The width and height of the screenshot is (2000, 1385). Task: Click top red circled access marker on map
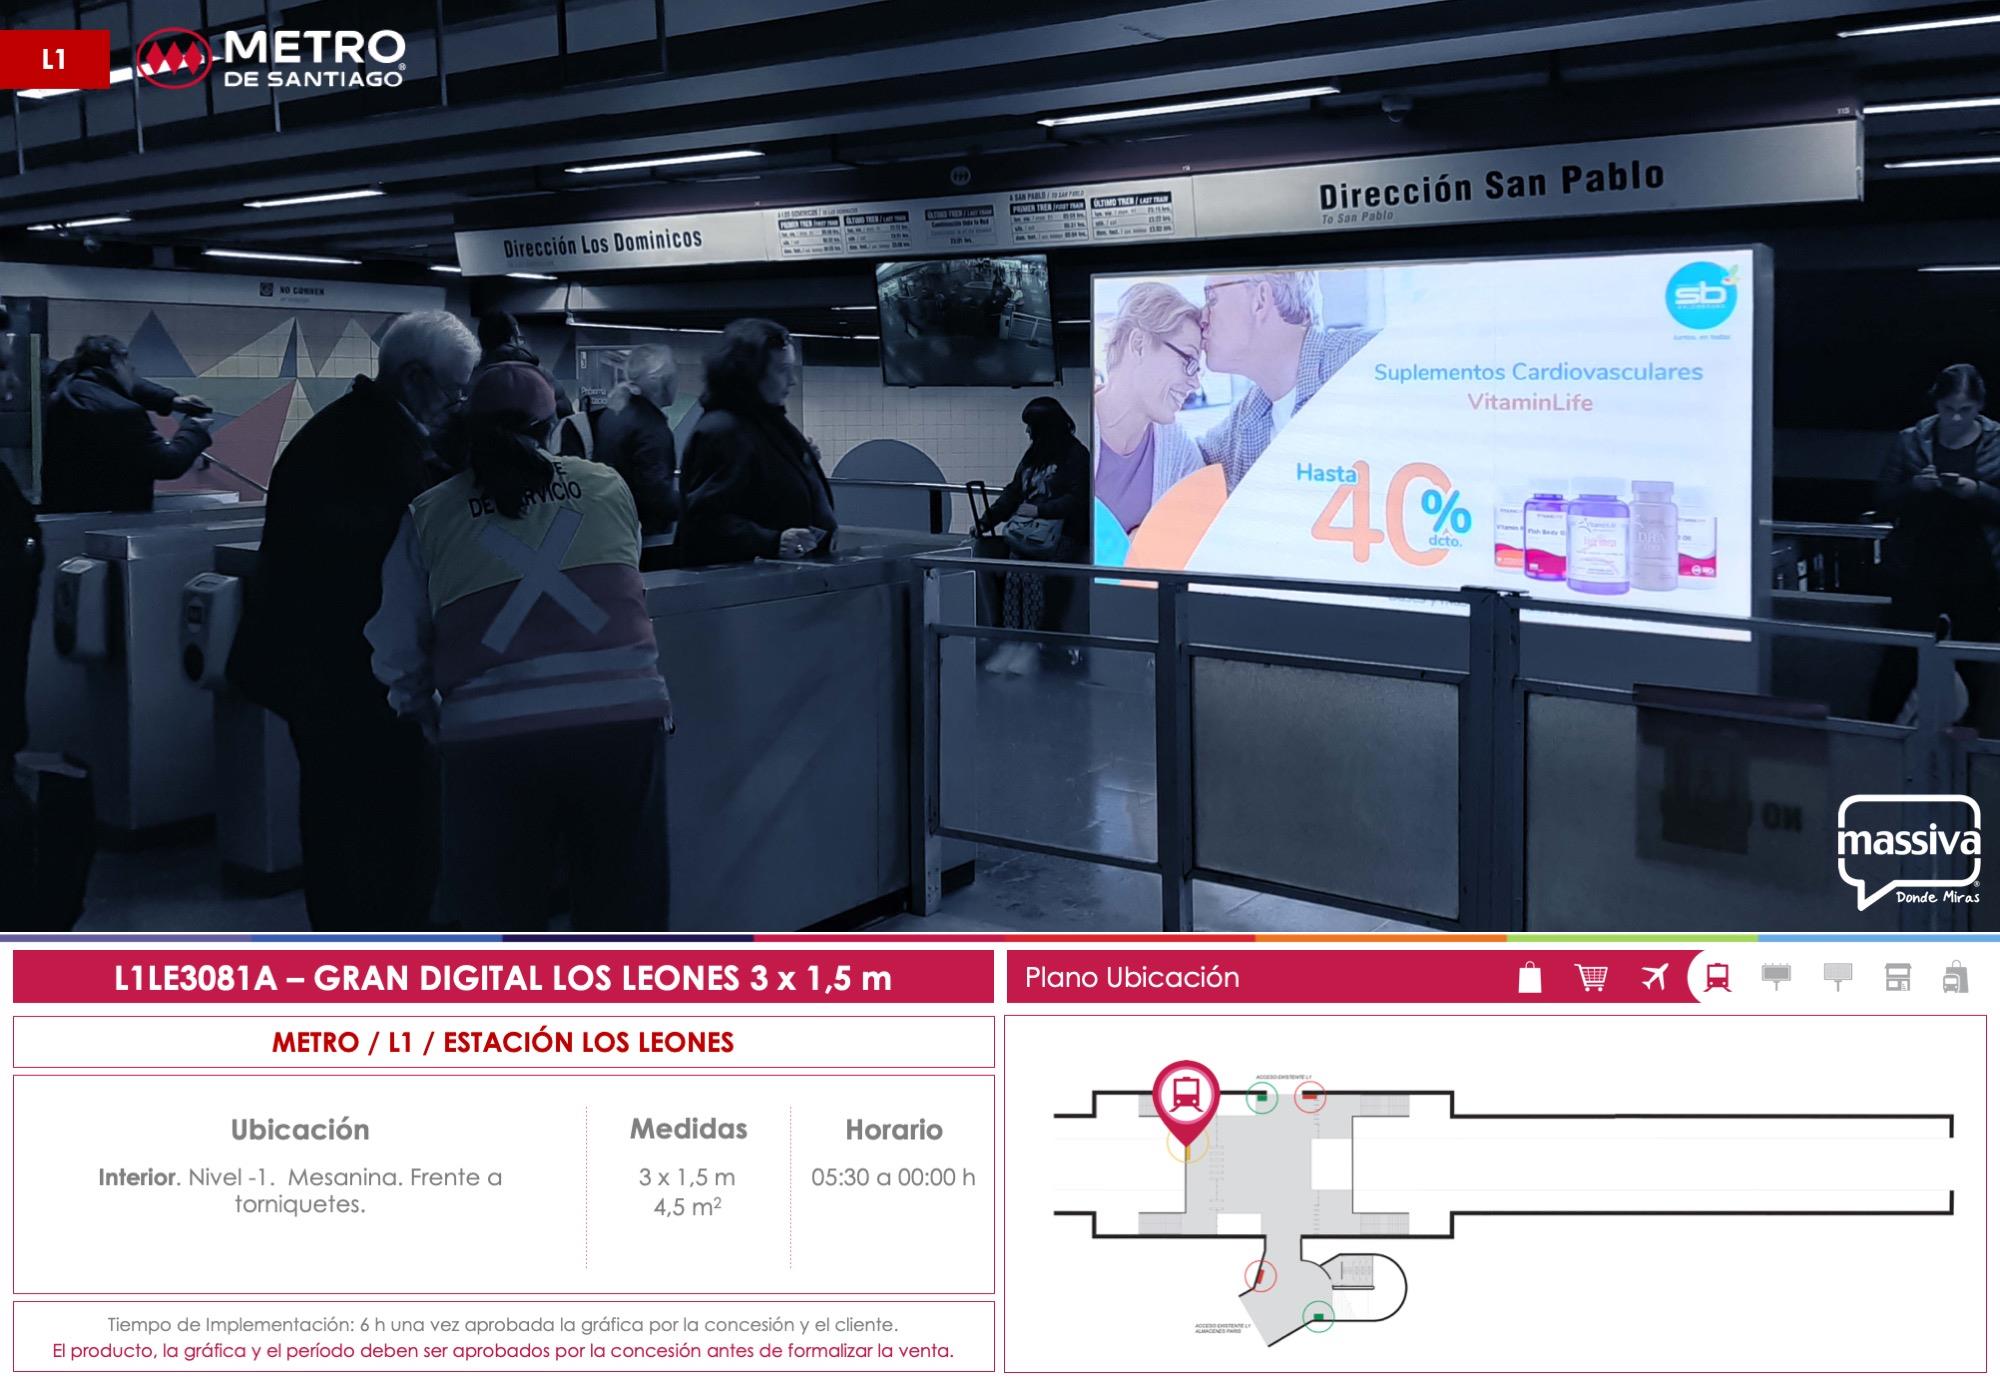click(x=1310, y=1097)
